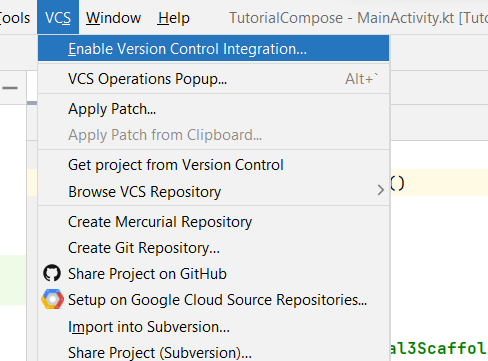The width and height of the screenshot is (488, 361).
Task: Click the greyed Apply Patch from Clipboard entry
Action: tap(213, 135)
